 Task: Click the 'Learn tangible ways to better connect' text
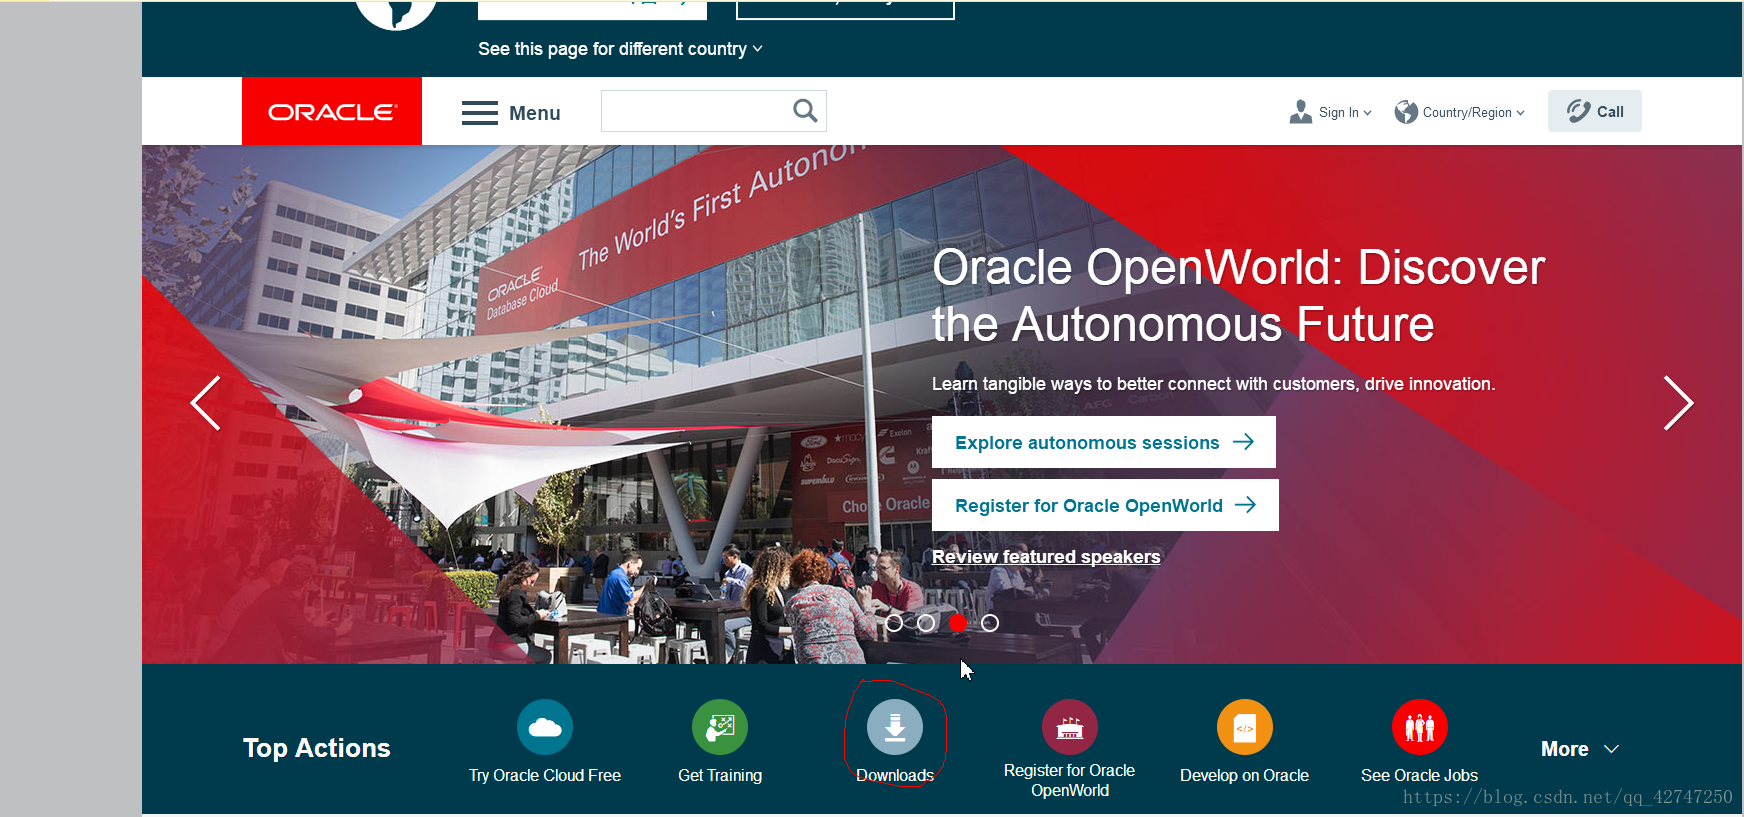click(x=1213, y=384)
